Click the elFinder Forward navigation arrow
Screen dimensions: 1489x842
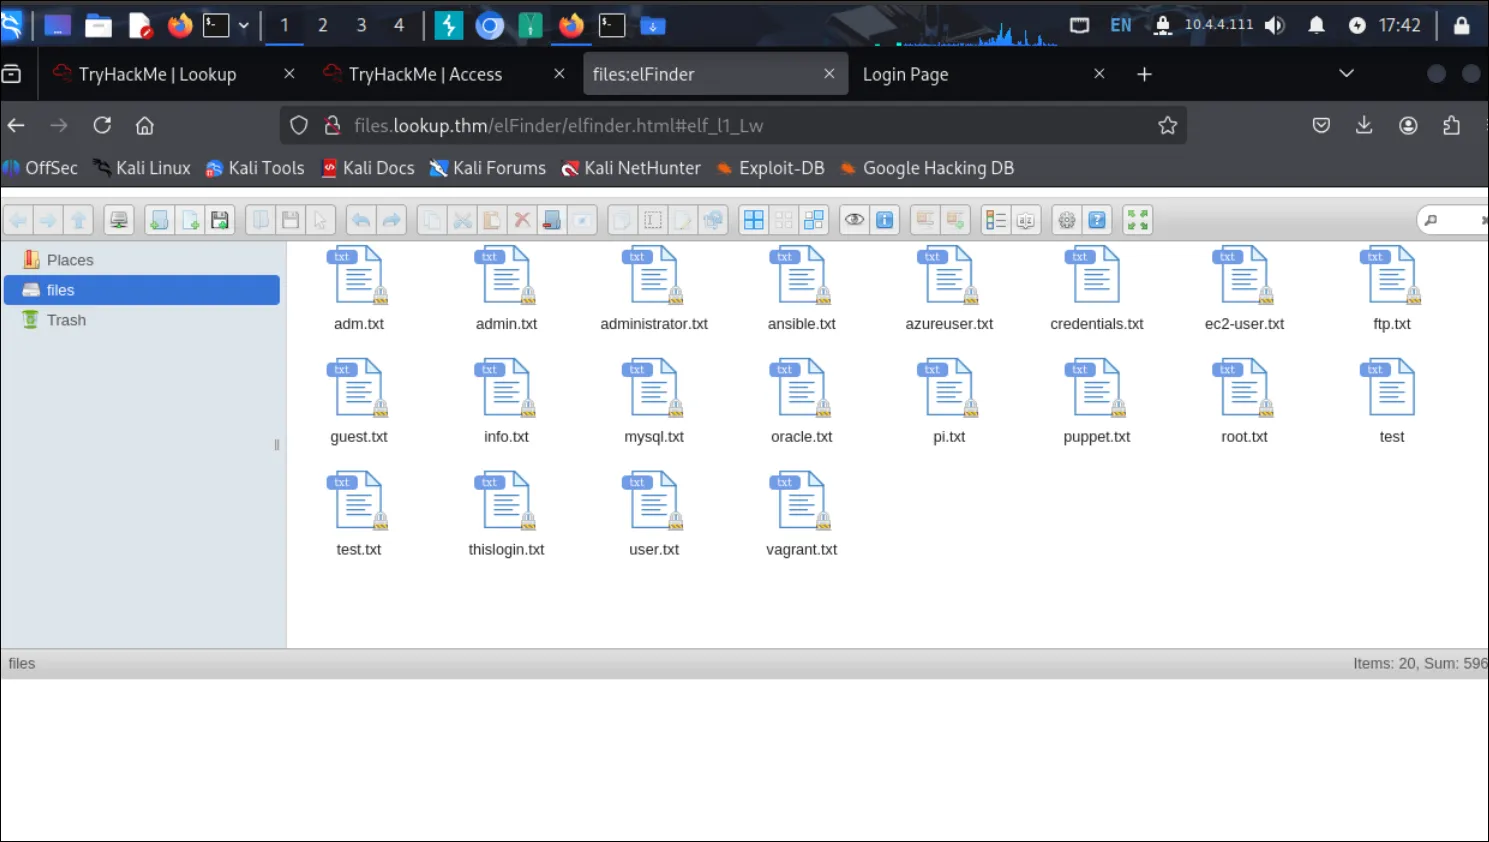click(48, 220)
